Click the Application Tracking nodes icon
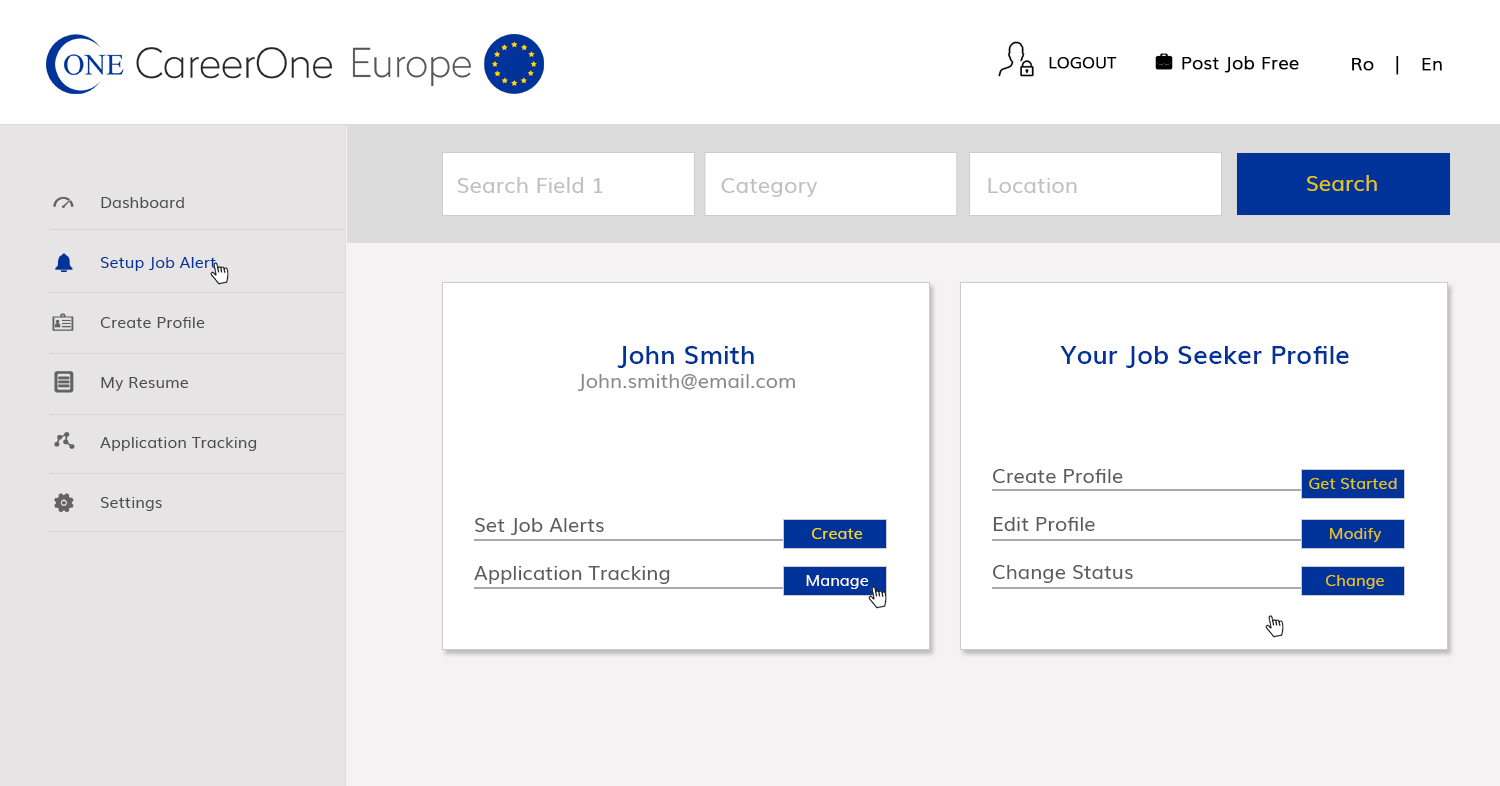This screenshot has width=1500, height=786. click(64, 441)
